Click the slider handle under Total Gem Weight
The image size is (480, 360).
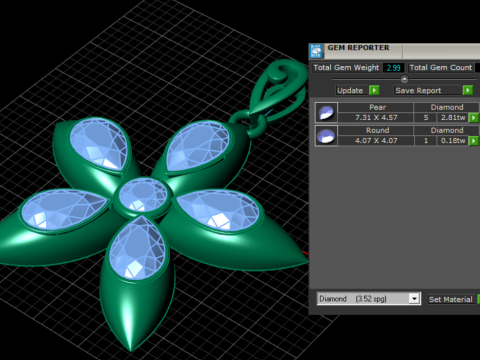coord(404,79)
